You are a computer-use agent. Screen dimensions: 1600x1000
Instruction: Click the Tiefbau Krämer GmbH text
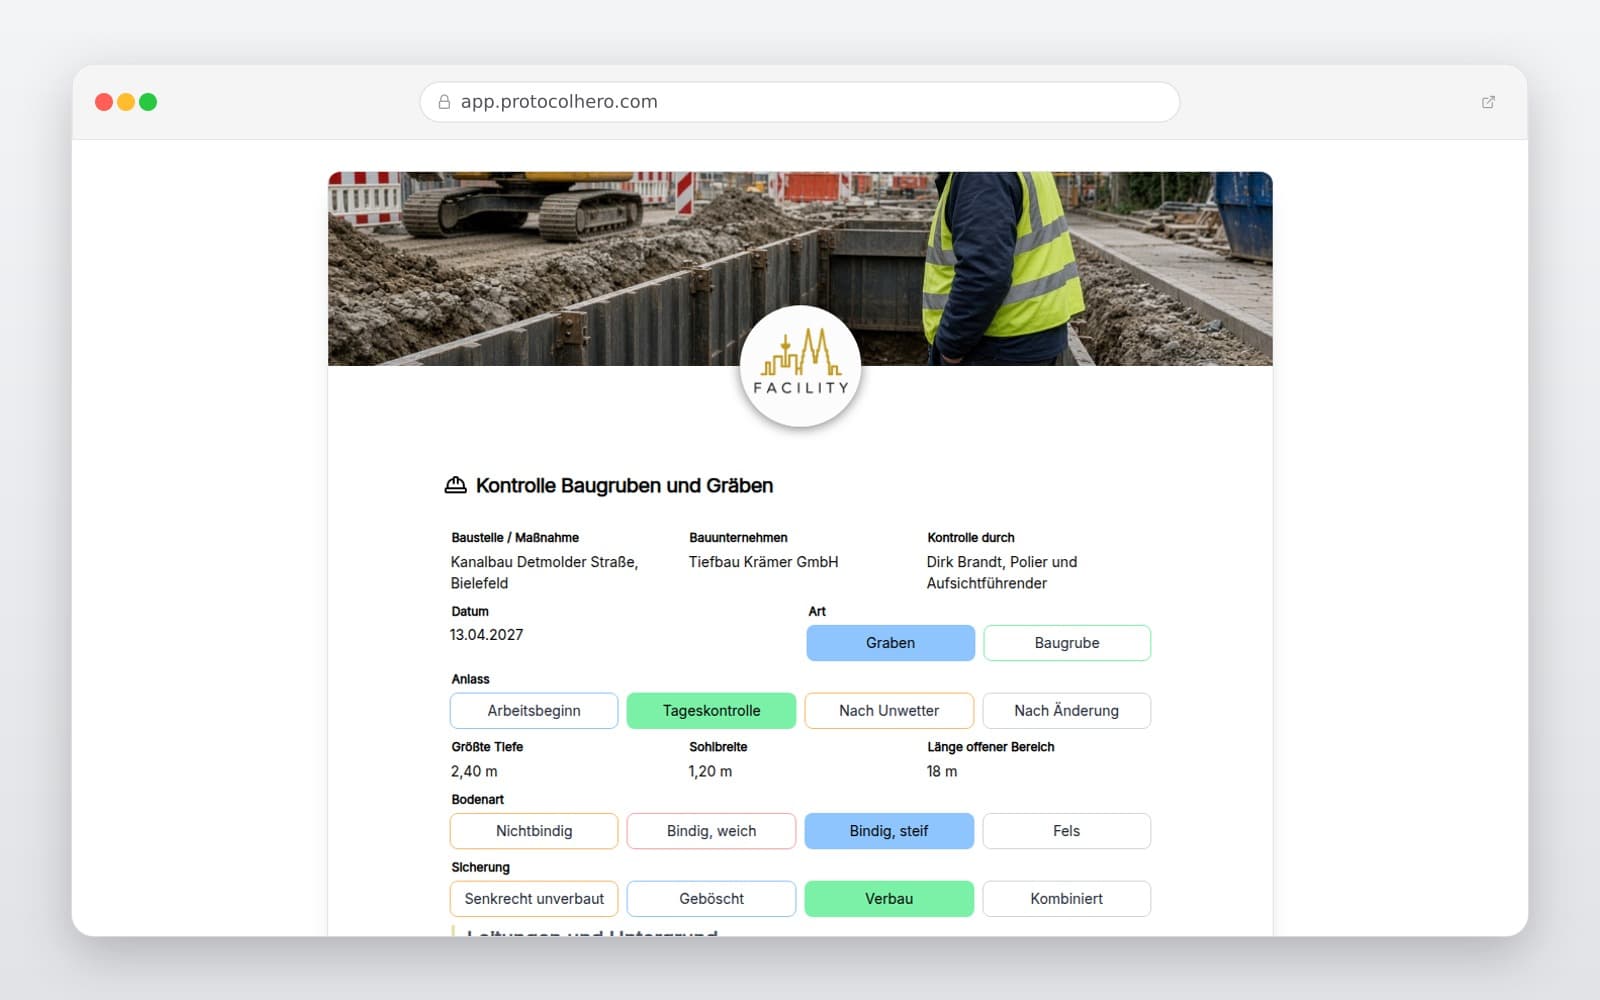tap(763, 562)
